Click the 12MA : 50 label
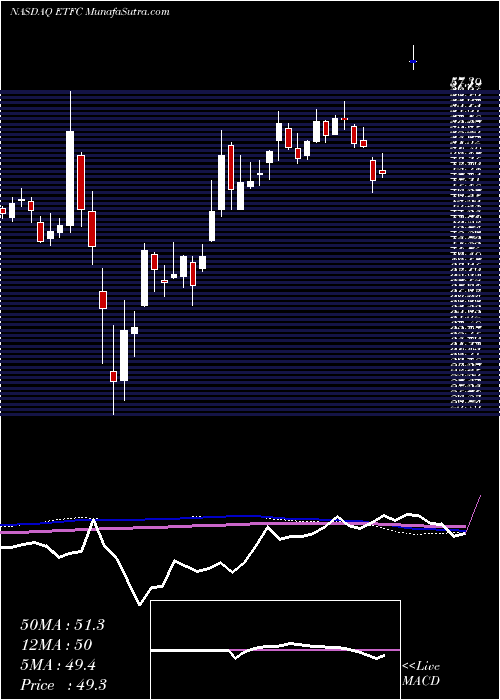Image resolution: width=500 pixels, height=700 pixels. click(x=56, y=645)
